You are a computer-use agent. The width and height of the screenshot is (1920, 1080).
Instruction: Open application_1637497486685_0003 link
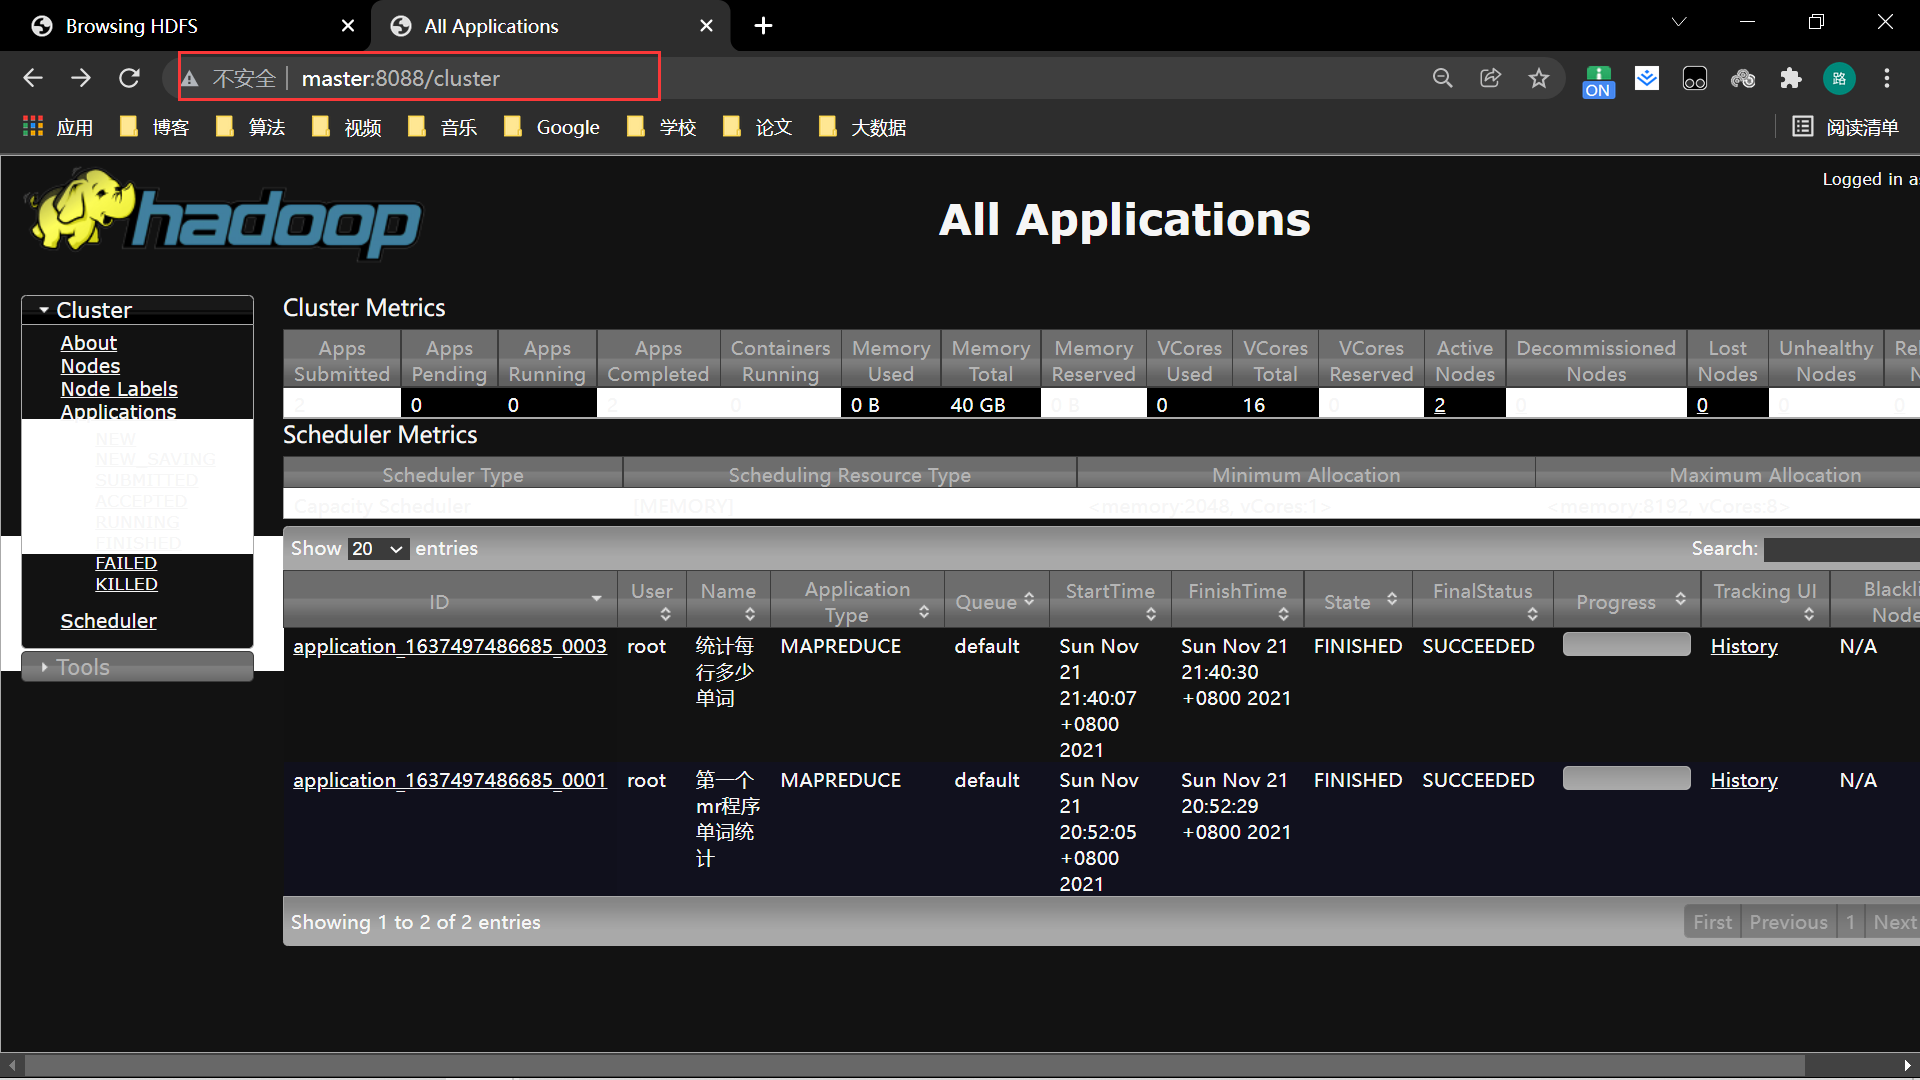[x=449, y=646]
